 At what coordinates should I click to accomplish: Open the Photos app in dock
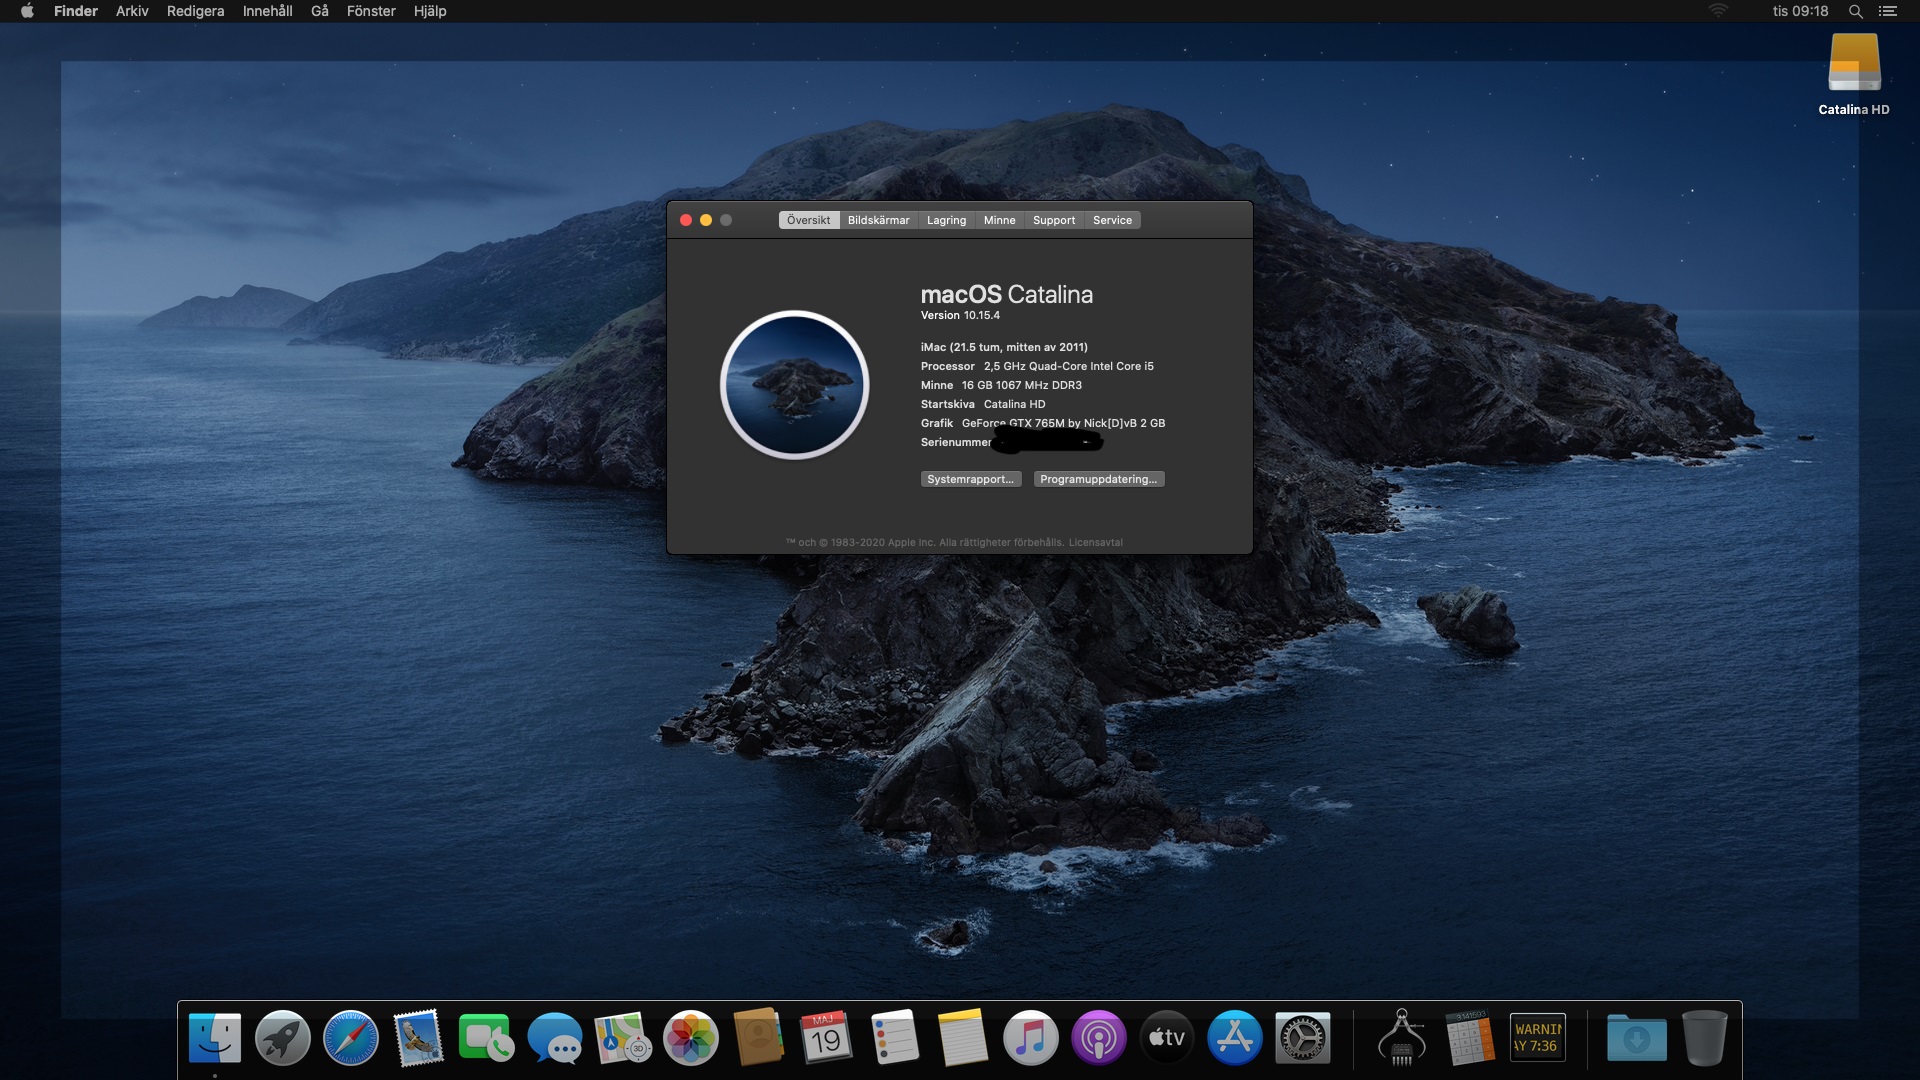tap(691, 1038)
